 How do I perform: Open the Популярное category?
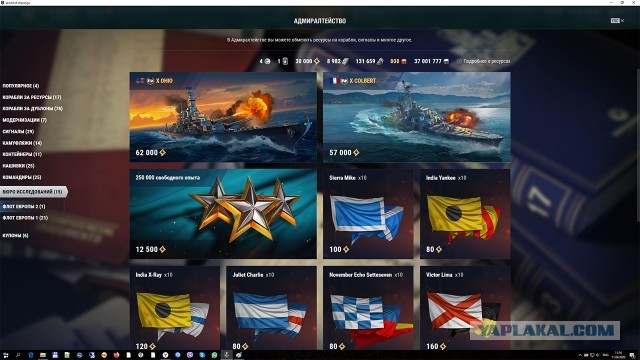[21, 86]
